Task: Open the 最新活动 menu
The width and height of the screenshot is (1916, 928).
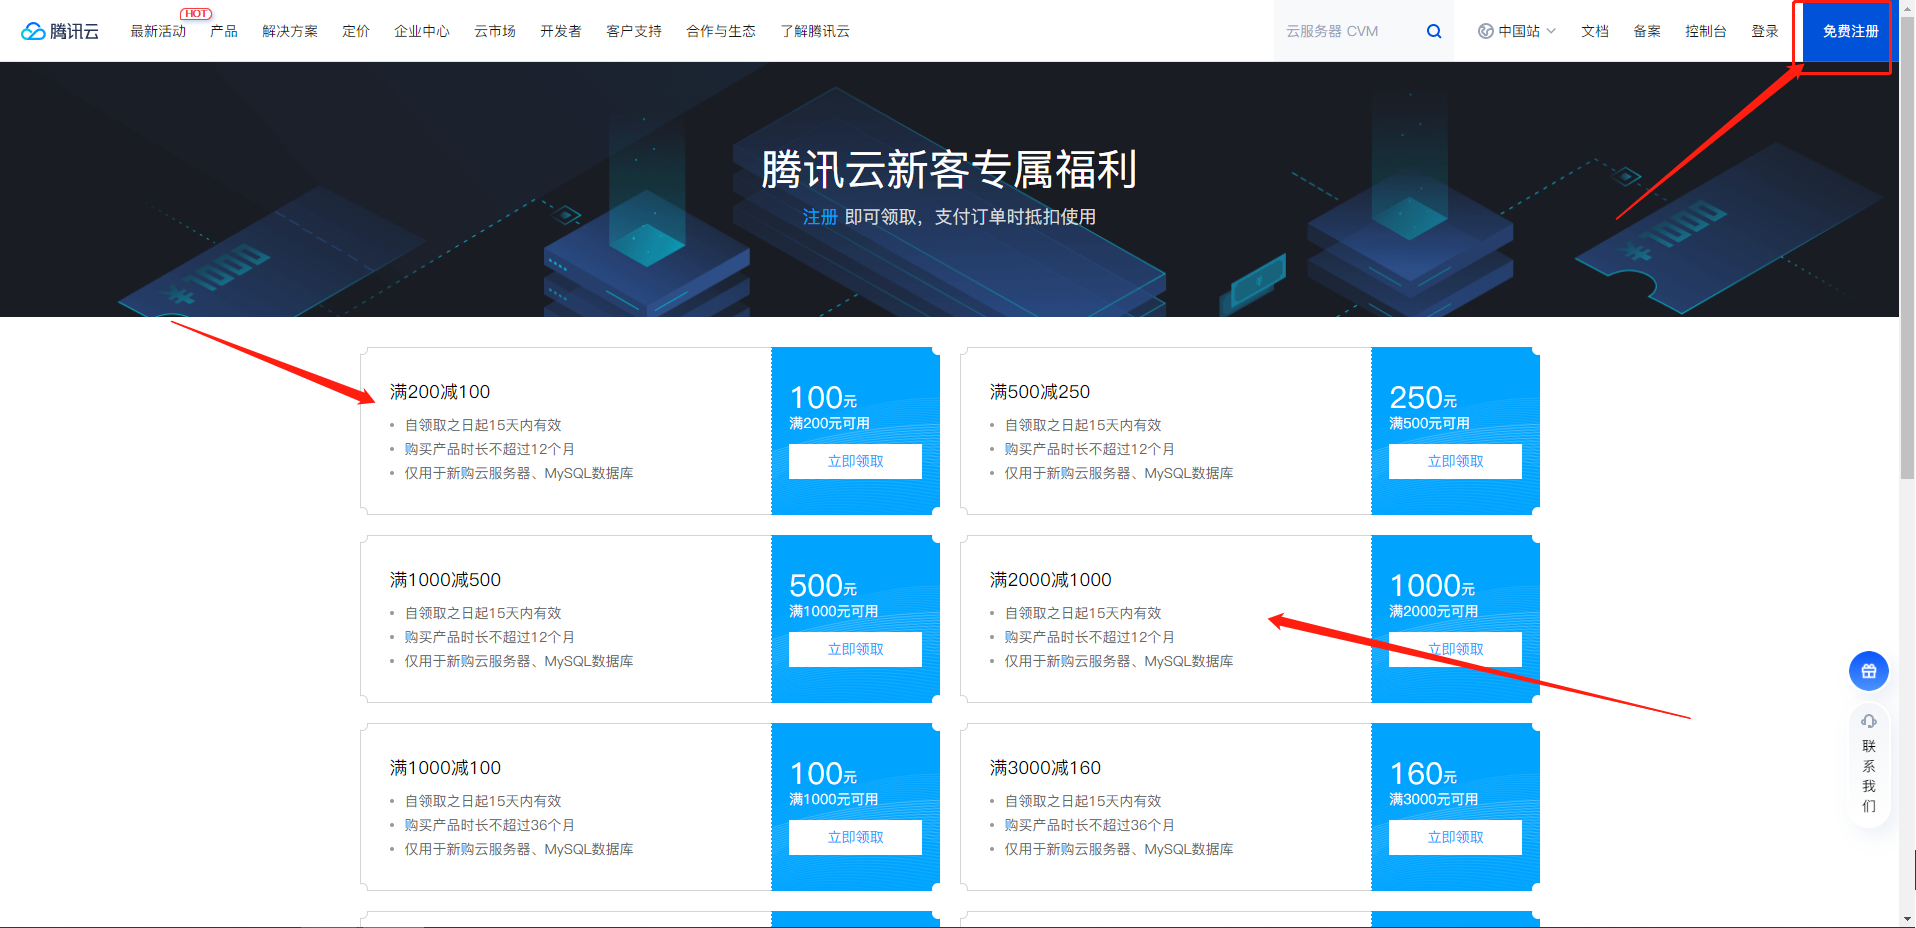Action: pos(158,31)
